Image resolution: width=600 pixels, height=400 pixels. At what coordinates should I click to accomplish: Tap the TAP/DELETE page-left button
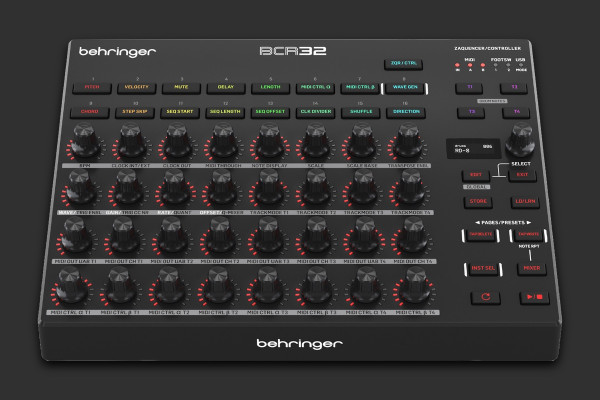click(481, 235)
